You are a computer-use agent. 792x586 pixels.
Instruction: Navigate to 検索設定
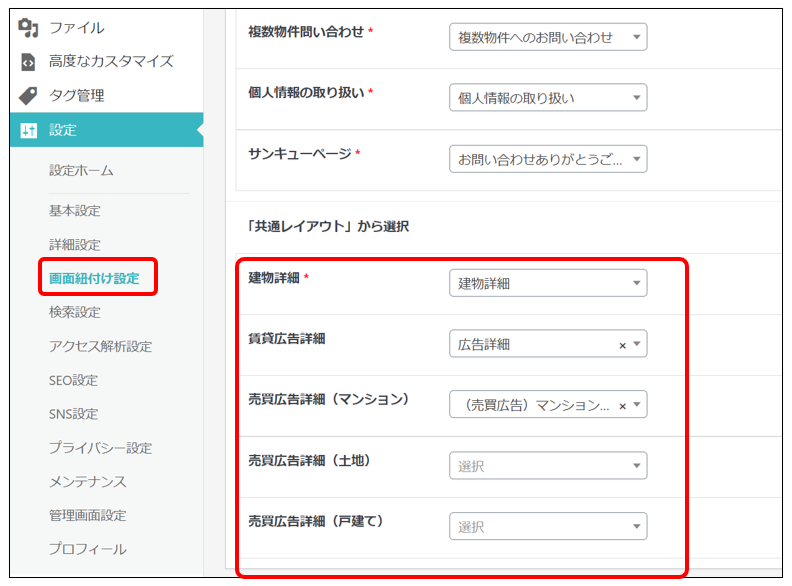(75, 312)
